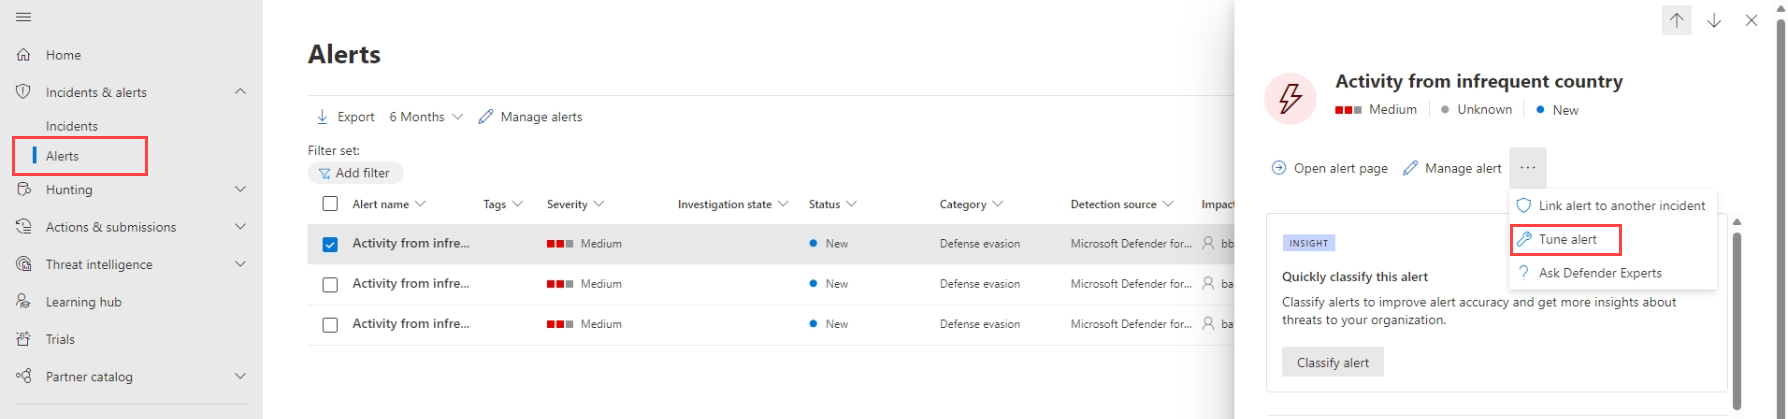This screenshot has height=419, width=1788.
Task: Open the 6 Months time range dropdown
Action: pyautogui.click(x=426, y=117)
